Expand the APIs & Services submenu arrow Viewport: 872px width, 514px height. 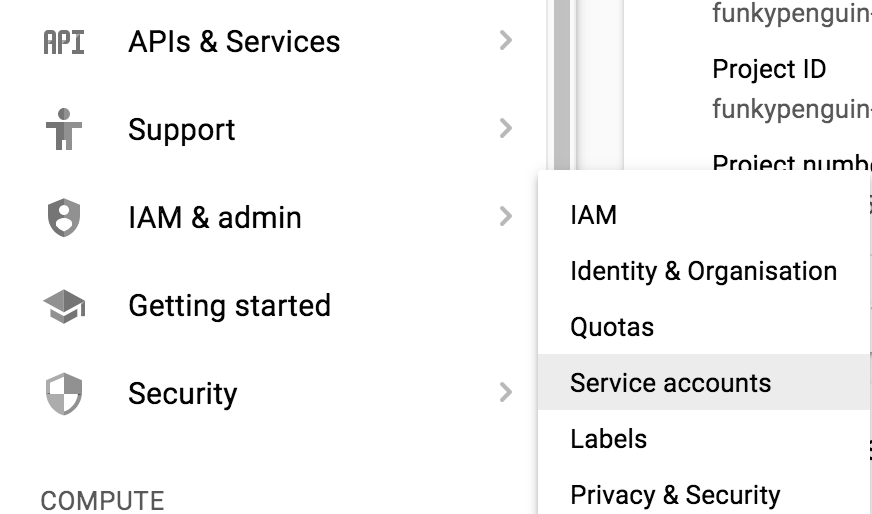tap(505, 42)
